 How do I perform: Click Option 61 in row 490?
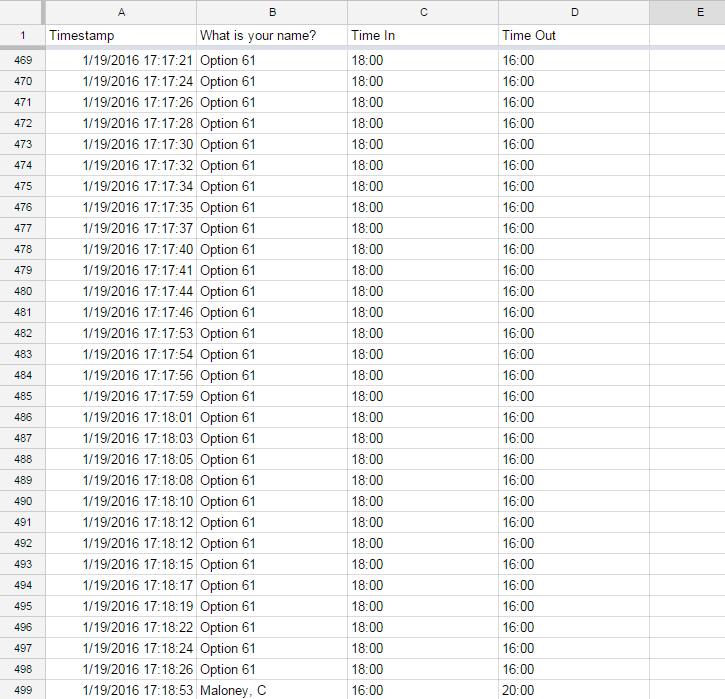coord(272,501)
